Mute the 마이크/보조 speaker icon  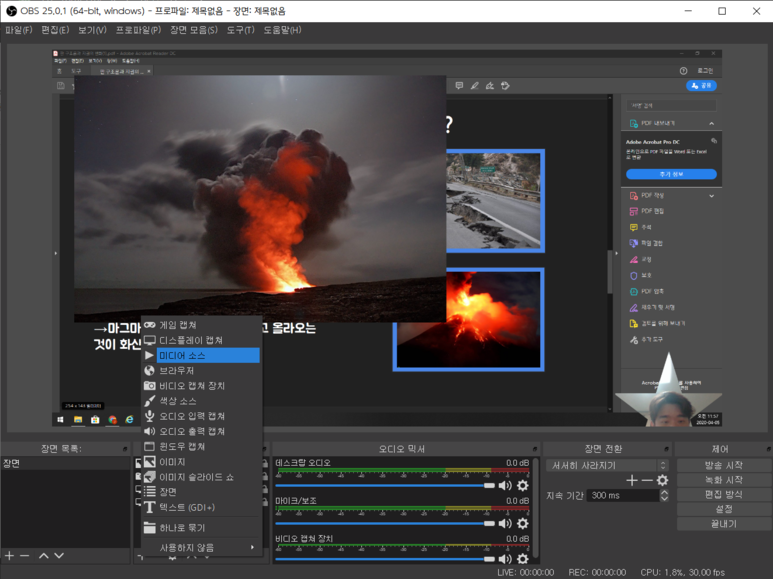[x=505, y=523]
